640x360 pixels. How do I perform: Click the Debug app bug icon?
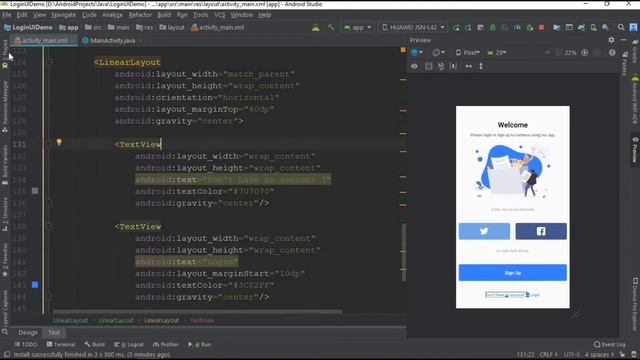click(493, 27)
